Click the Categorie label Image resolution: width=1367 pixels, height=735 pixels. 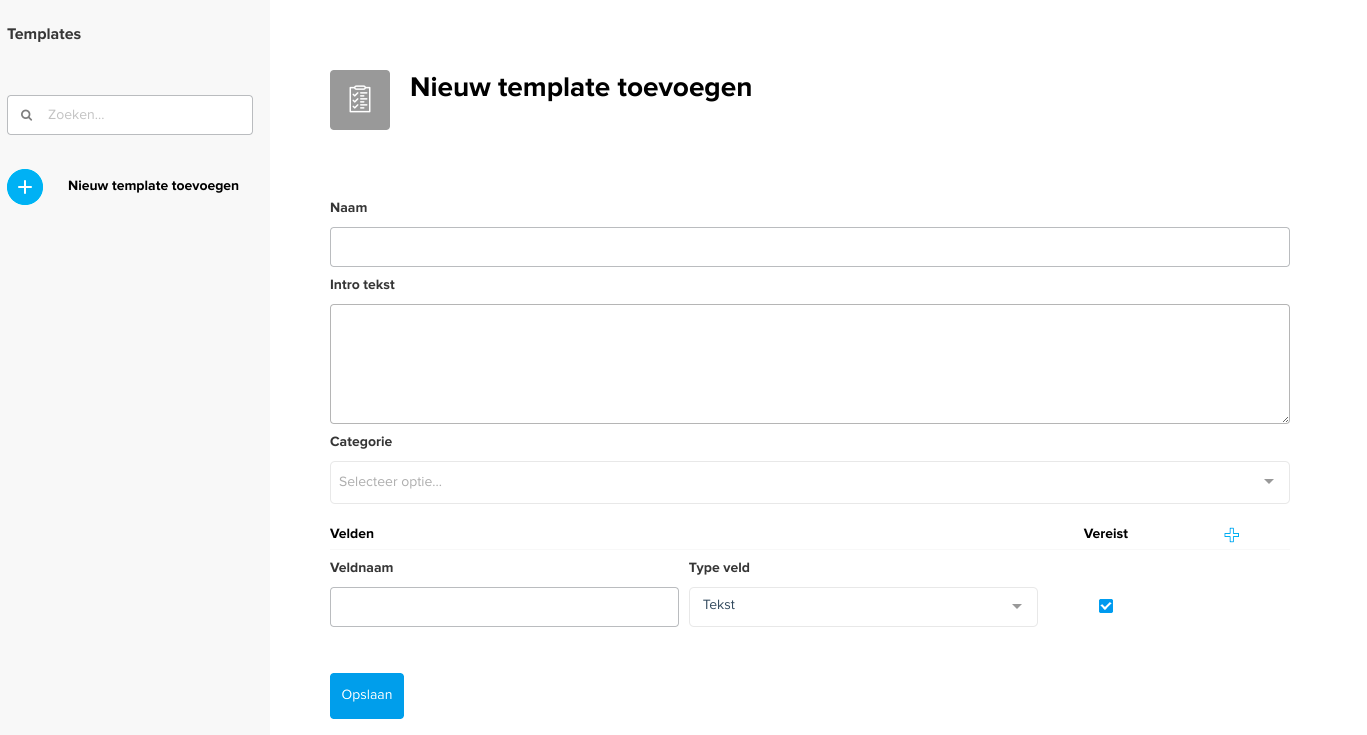click(x=361, y=442)
